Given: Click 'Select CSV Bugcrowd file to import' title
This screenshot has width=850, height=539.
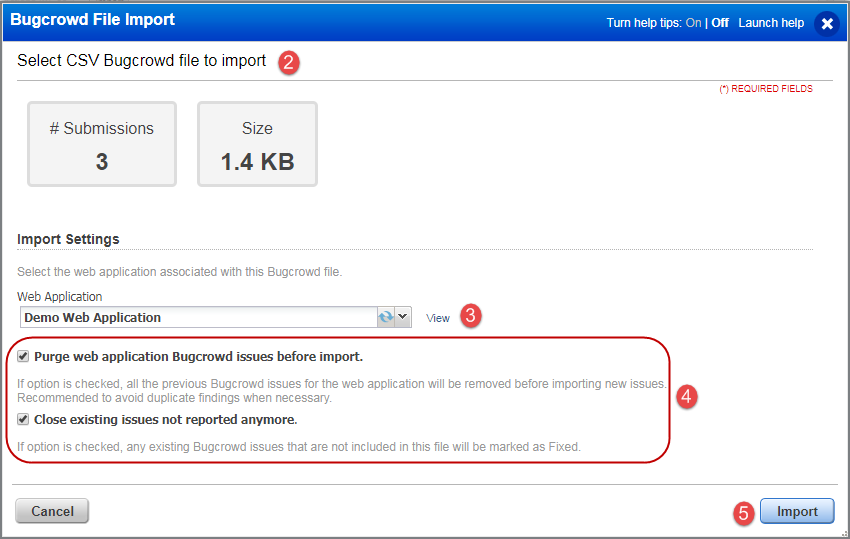Looking at the screenshot, I should pyautogui.click(x=141, y=60).
